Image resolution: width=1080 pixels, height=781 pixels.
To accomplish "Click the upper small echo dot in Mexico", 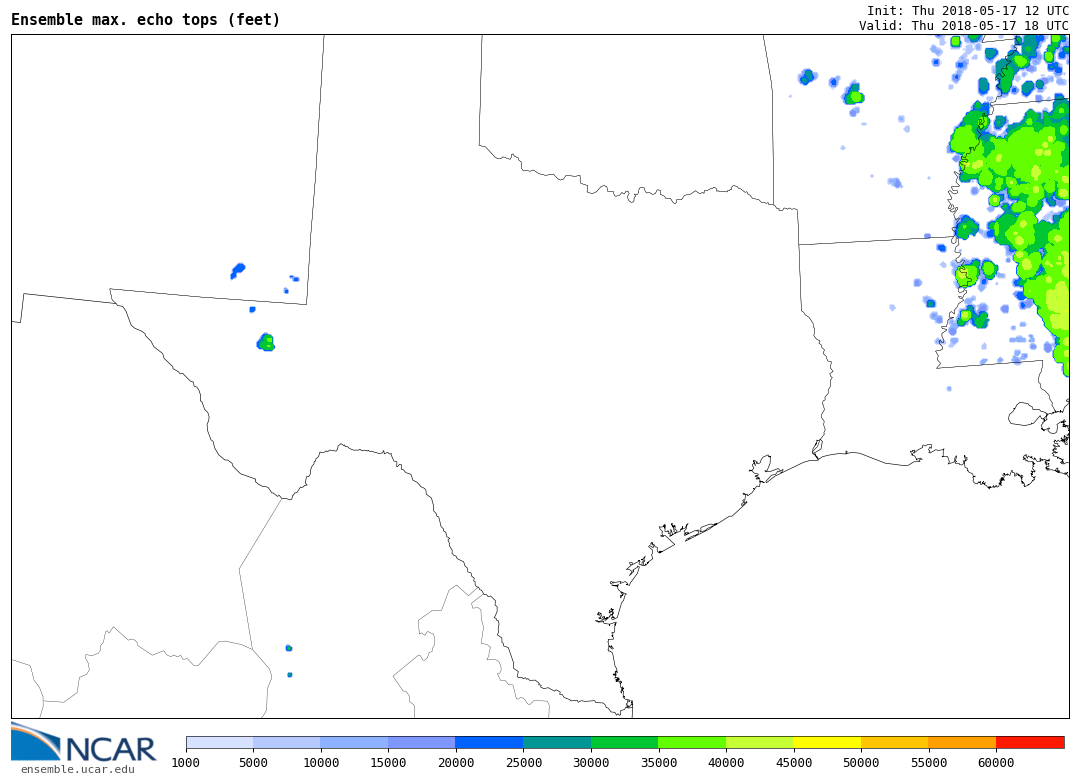I will click(x=289, y=648).
